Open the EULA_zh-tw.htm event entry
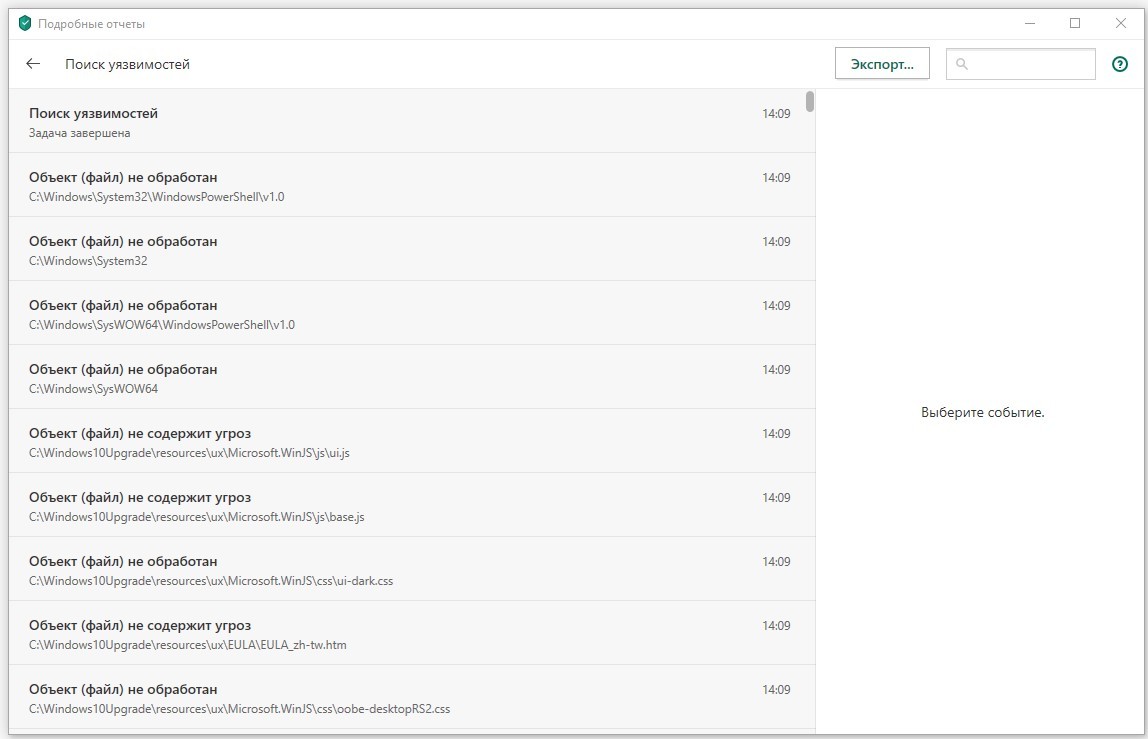 click(x=410, y=634)
